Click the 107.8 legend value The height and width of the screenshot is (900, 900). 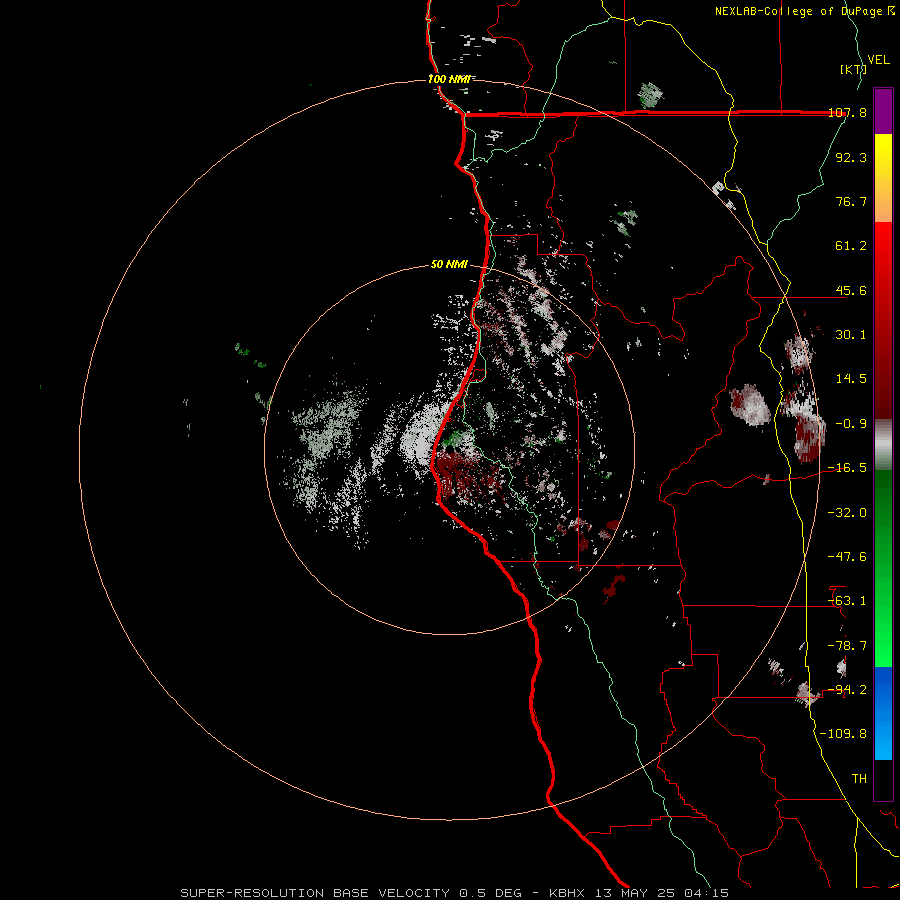848,112
